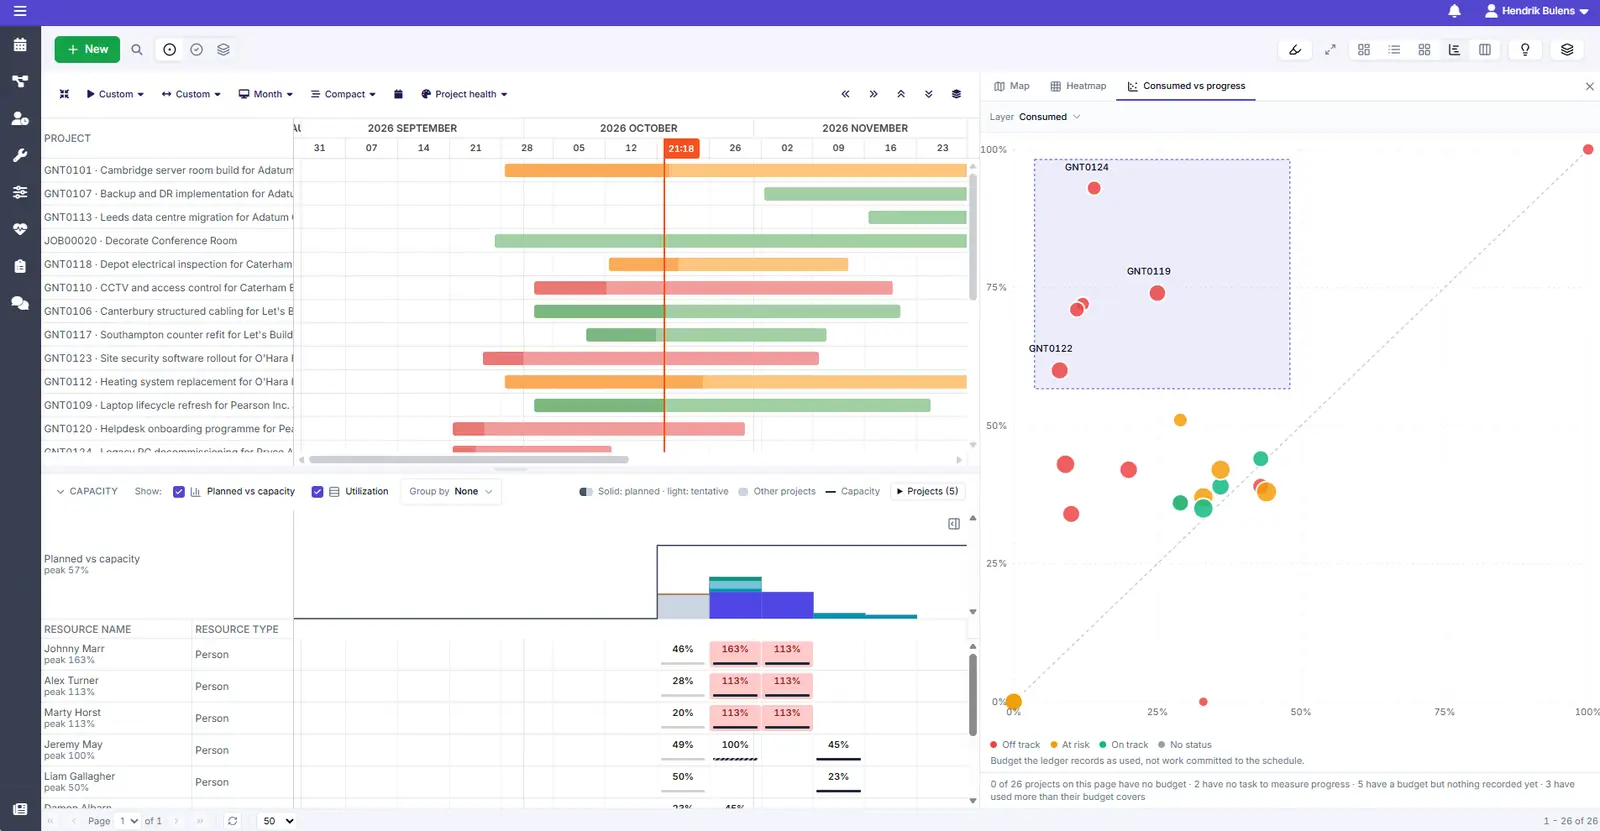
Task: Collapse the CAPACITY section
Action: click(x=86, y=492)
